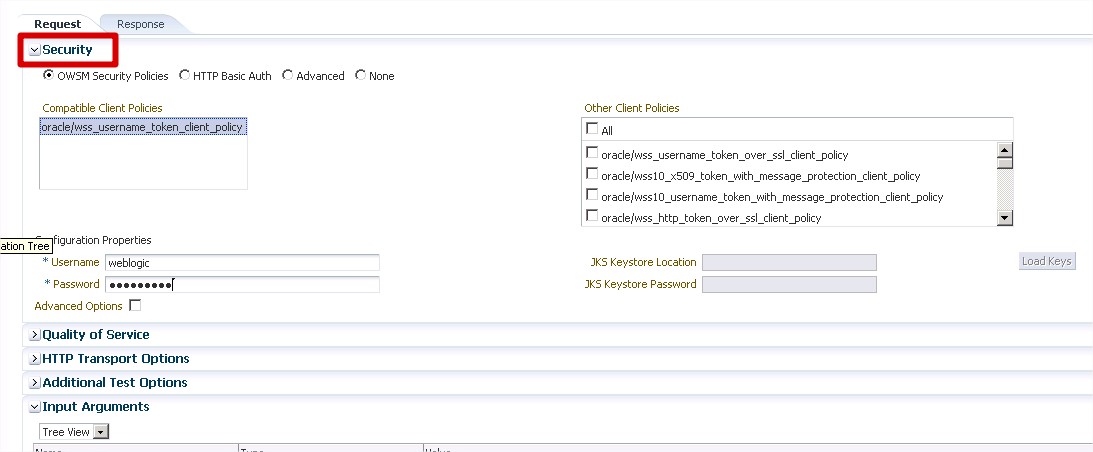Choose HTTP Basic Auth option
The height and width of the screenshot is (452, 1093).
click(184, 75)
